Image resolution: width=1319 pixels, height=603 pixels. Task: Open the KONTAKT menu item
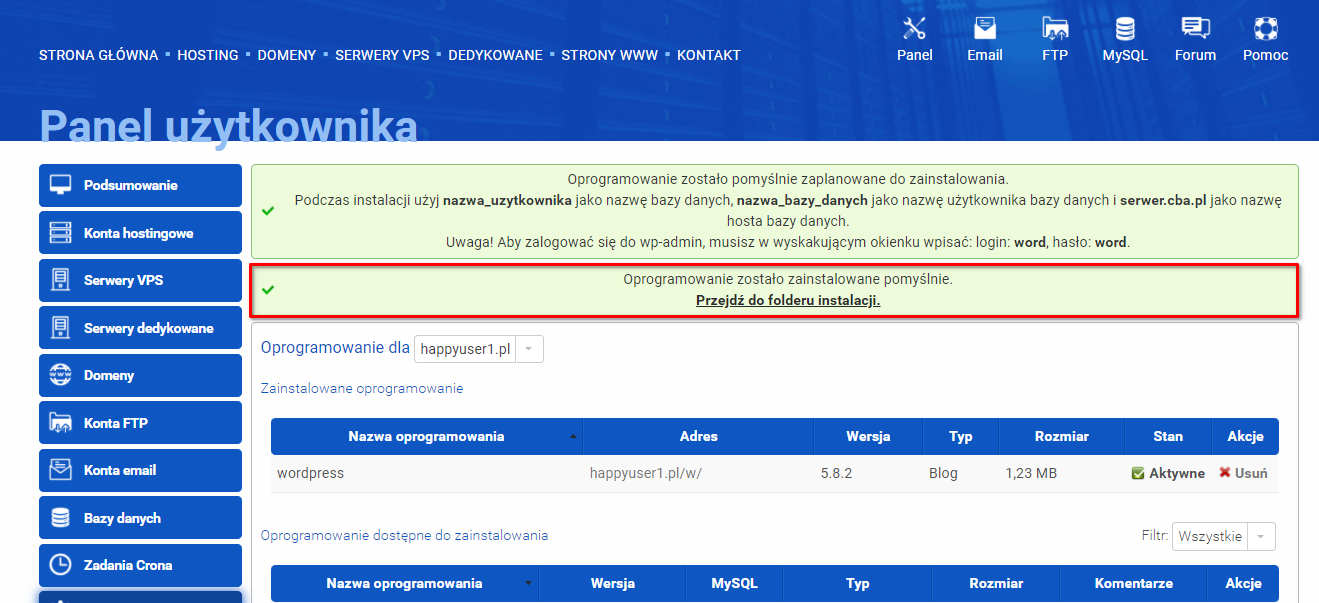click(x=709, y=55)
